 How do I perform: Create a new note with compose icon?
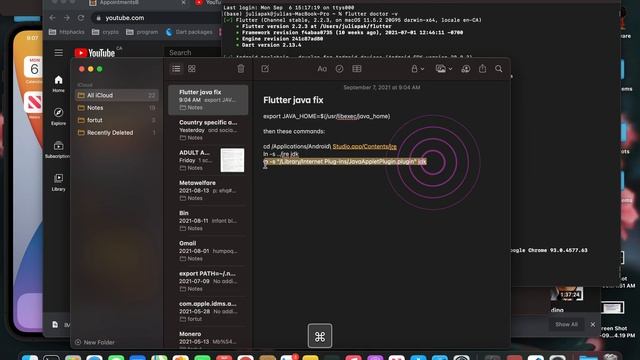point(265,69)
